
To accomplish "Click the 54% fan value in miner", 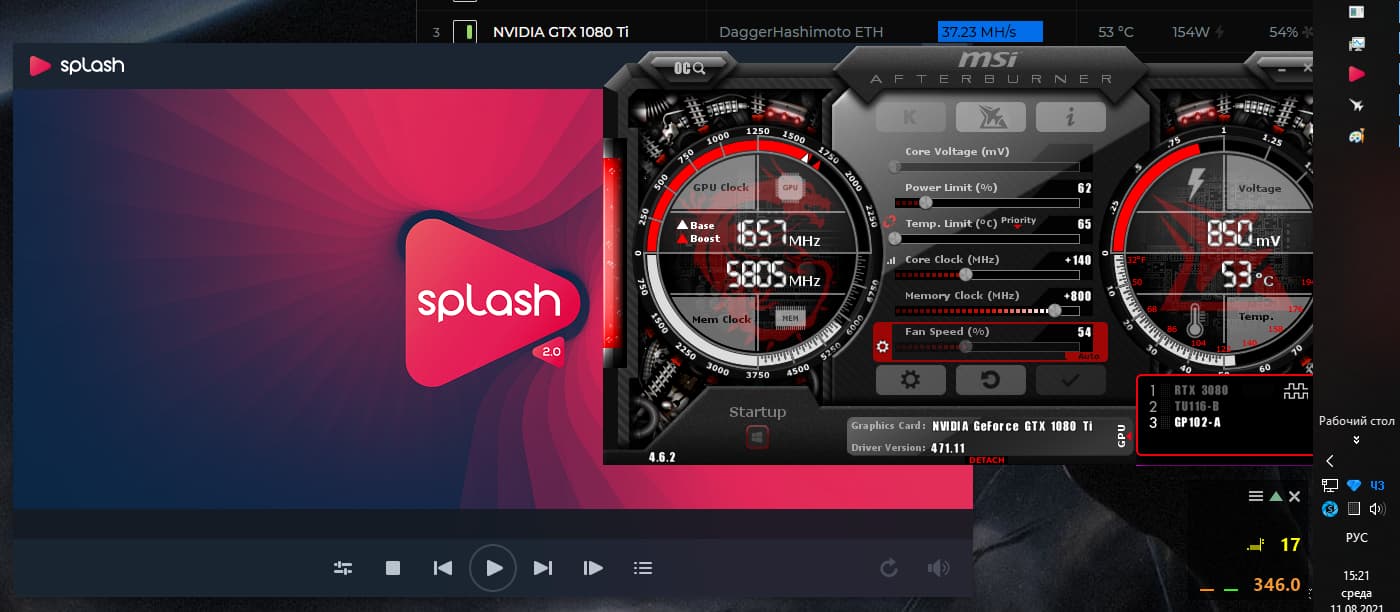I will pos(1283,32).
